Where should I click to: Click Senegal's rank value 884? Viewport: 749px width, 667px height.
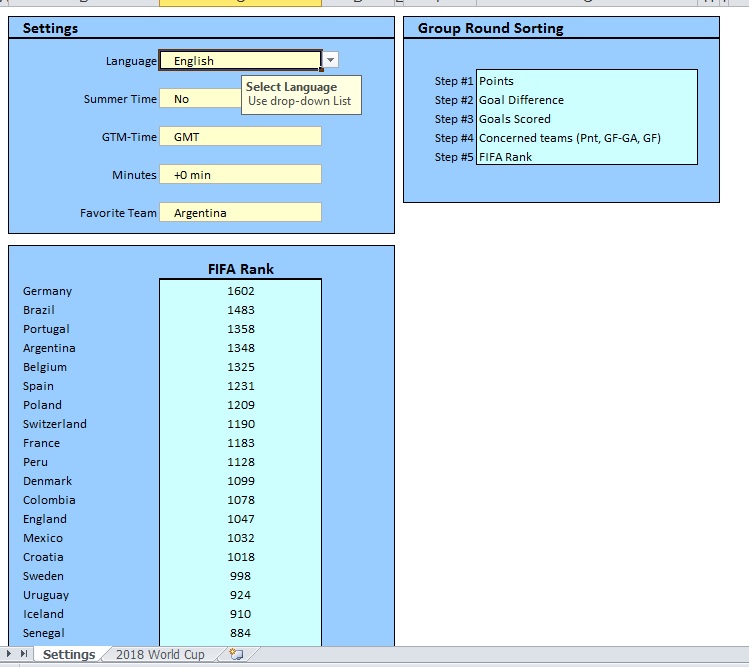click(x=240, y=633)
